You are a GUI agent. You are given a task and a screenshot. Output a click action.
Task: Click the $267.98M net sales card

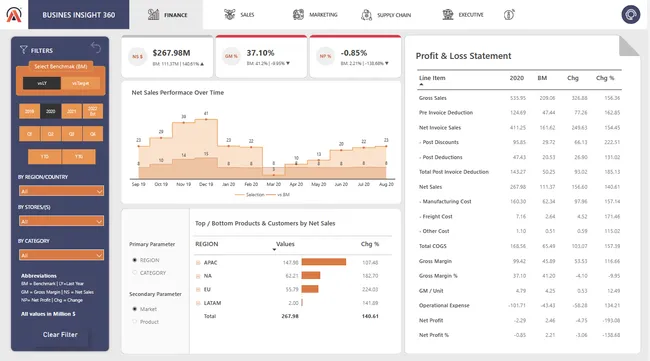pyautogui.click(x=167, y=57)
